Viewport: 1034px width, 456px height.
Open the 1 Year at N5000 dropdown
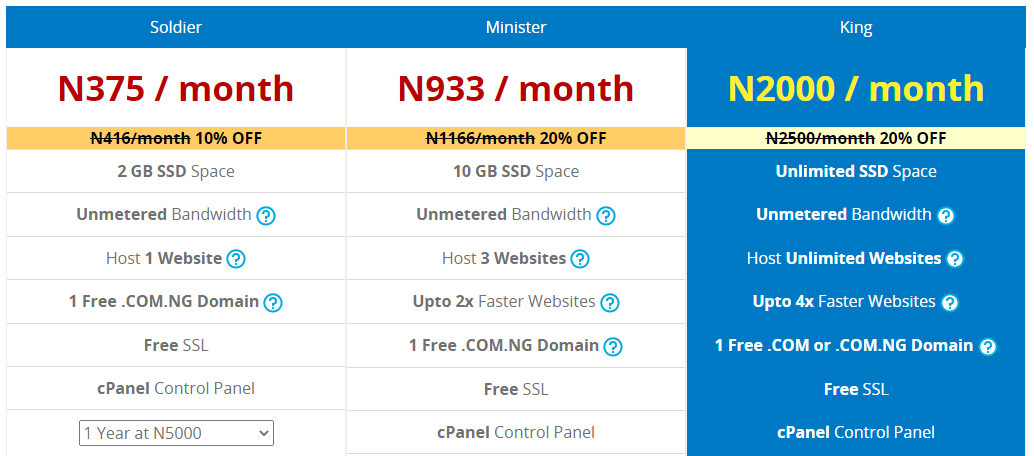pyautogui.click(x=176, y=433)
